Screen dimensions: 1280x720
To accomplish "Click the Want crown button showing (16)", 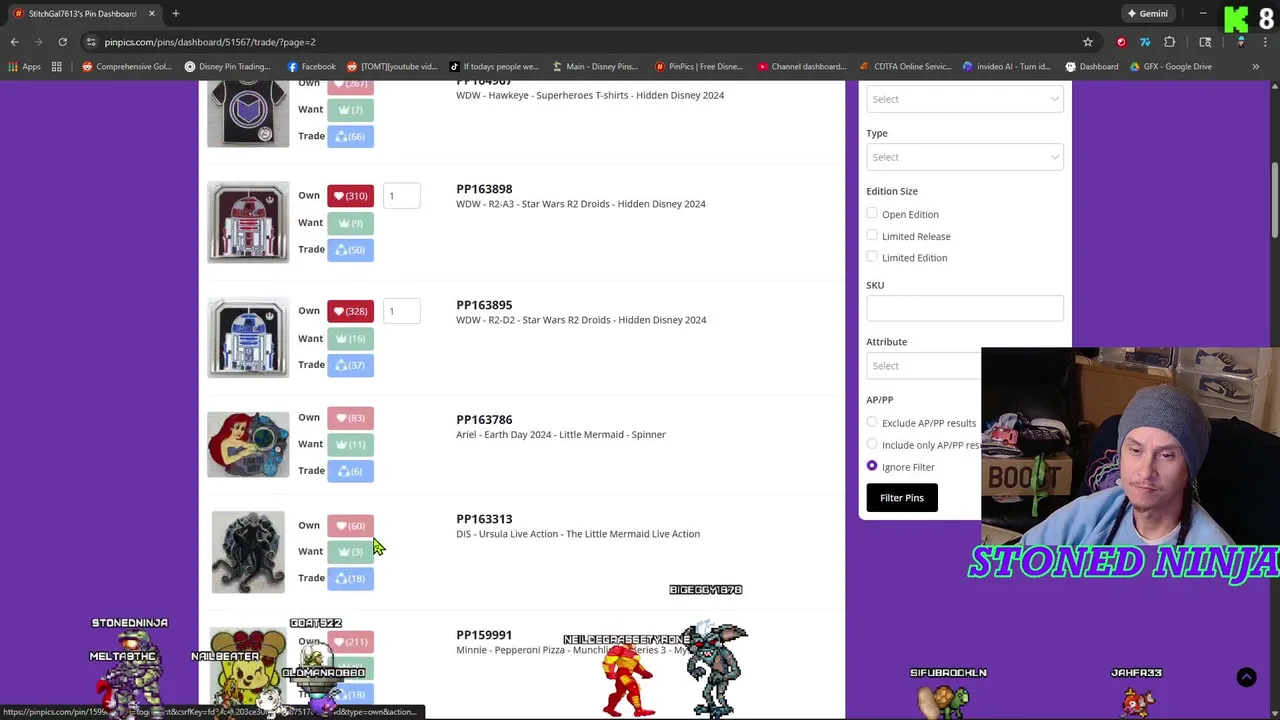I will pyautogui.click(x=350, y=338).
